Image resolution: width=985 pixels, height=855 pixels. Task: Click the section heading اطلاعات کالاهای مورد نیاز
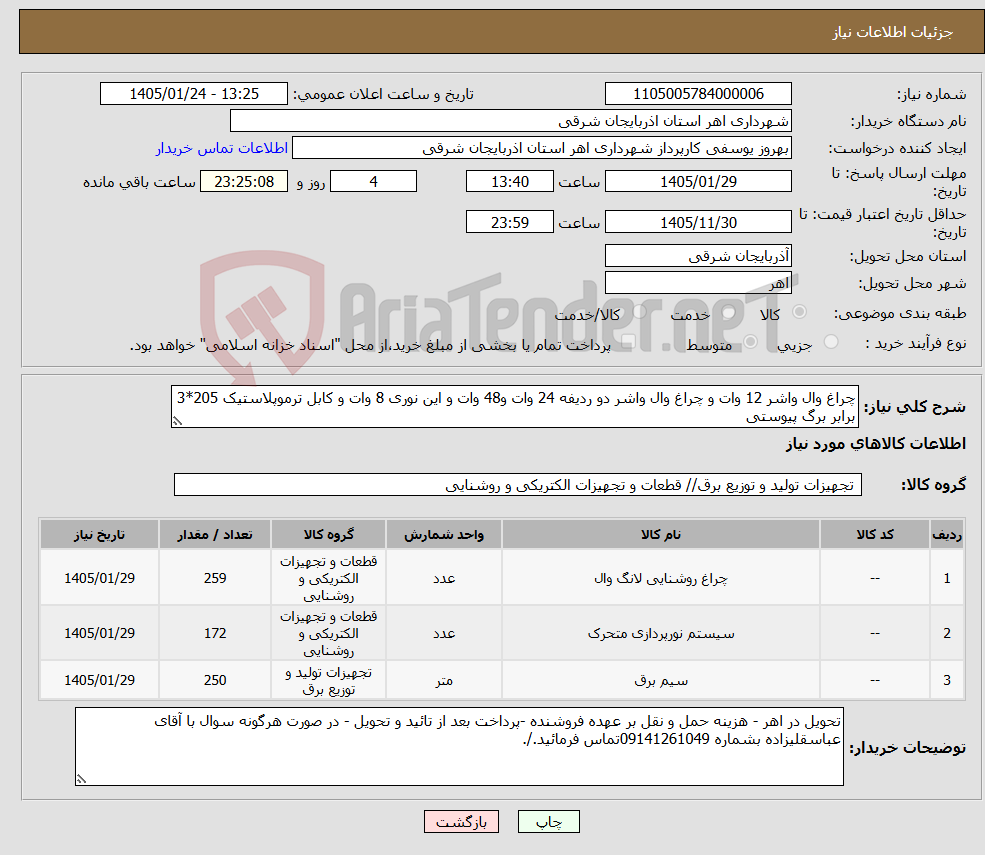coord(876,444)
